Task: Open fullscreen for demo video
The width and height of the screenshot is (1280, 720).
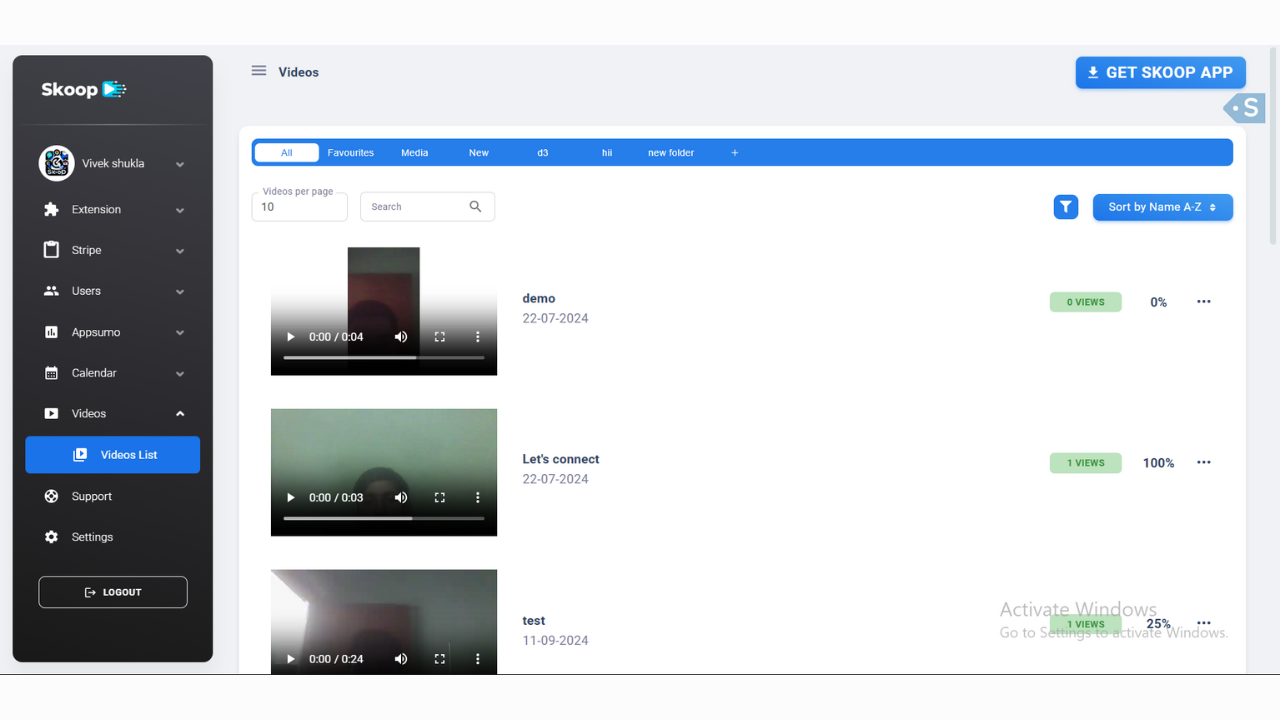Action: [439, 337]
